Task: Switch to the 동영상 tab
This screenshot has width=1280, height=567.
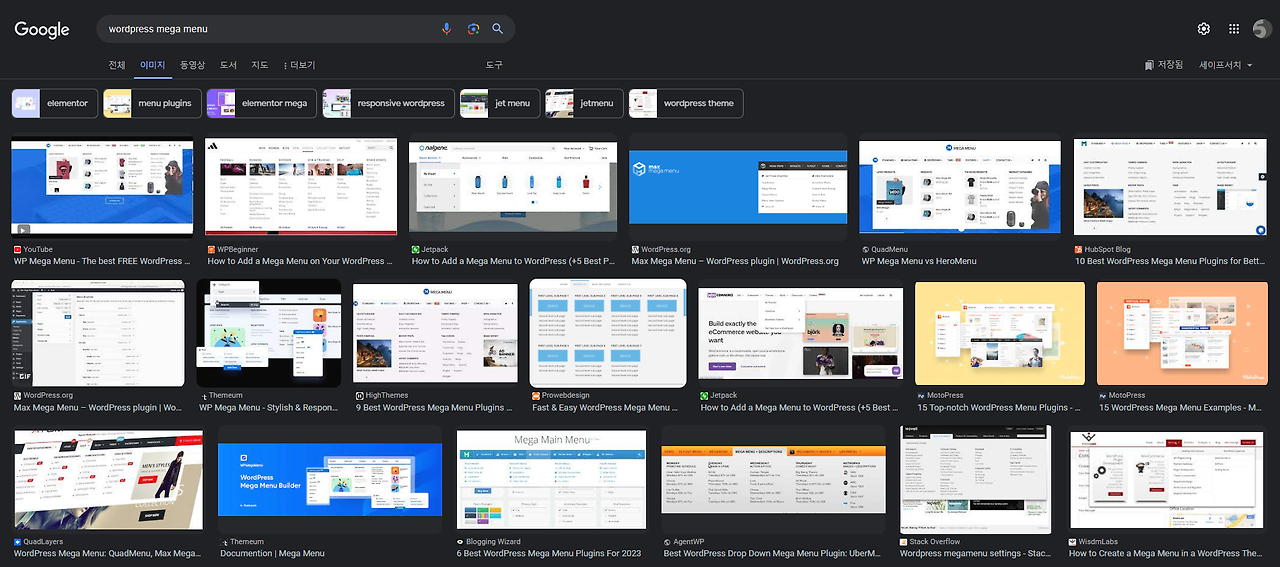Action: [192, 65]
